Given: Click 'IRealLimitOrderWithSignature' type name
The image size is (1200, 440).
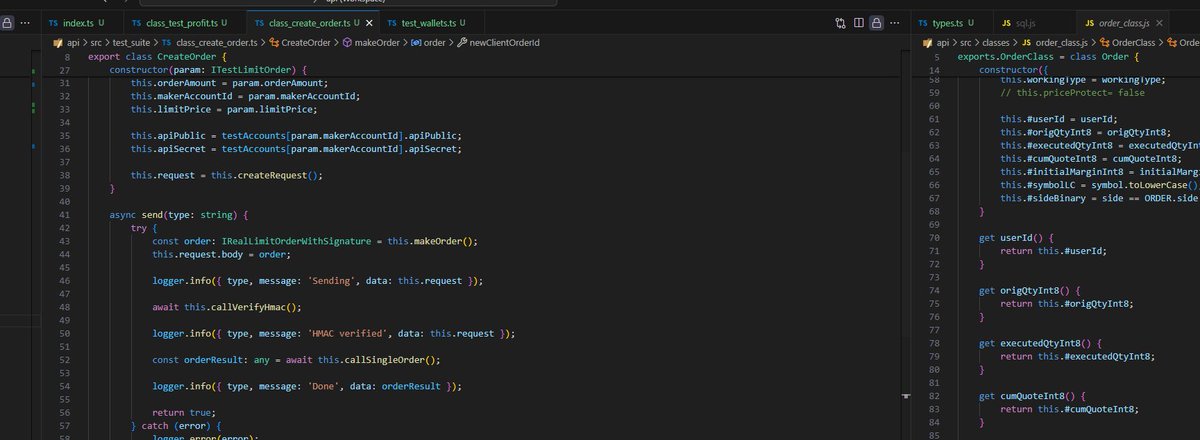Looking at the screenshot, I should (295, 241).
